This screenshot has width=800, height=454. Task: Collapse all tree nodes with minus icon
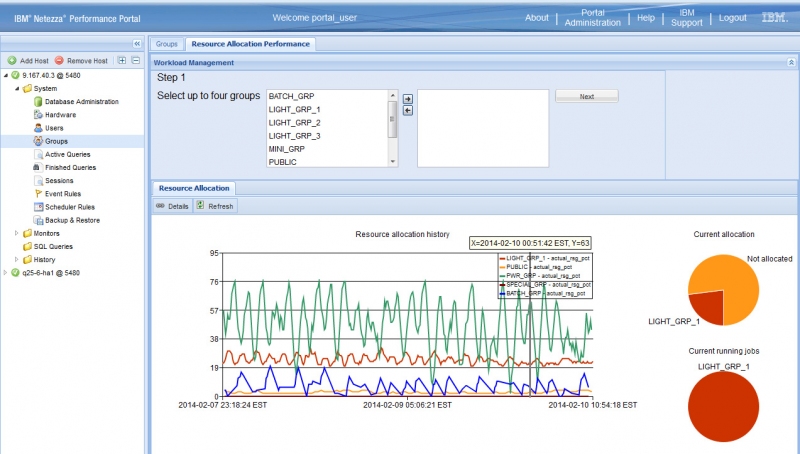click(x=136, y=60)
